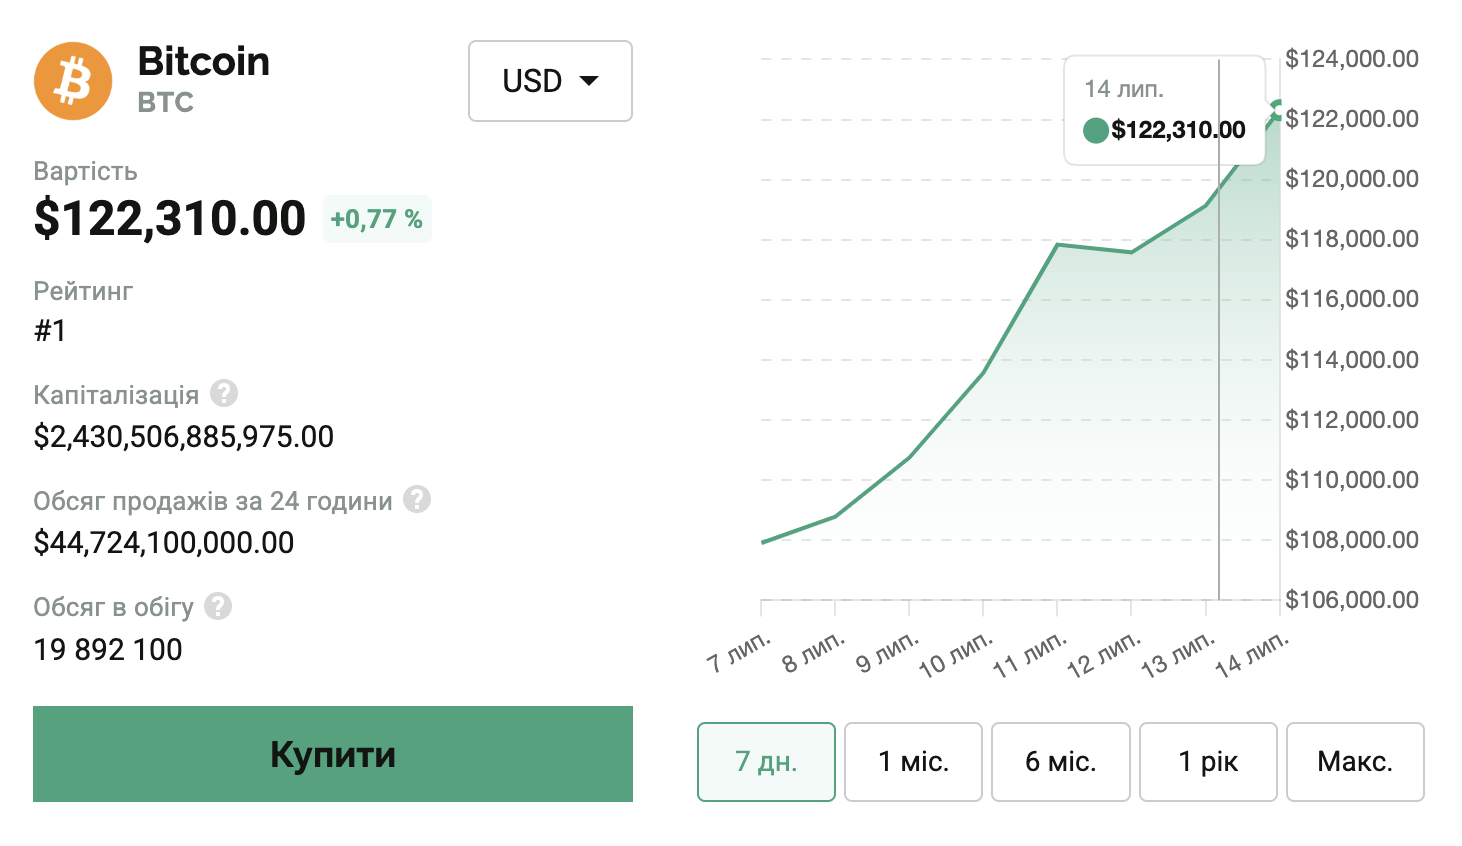The width and height of the screenshot is (1462, 846).
Task: Show the Обсяг в обігу help tooltip icon
Action: (218, 606)
